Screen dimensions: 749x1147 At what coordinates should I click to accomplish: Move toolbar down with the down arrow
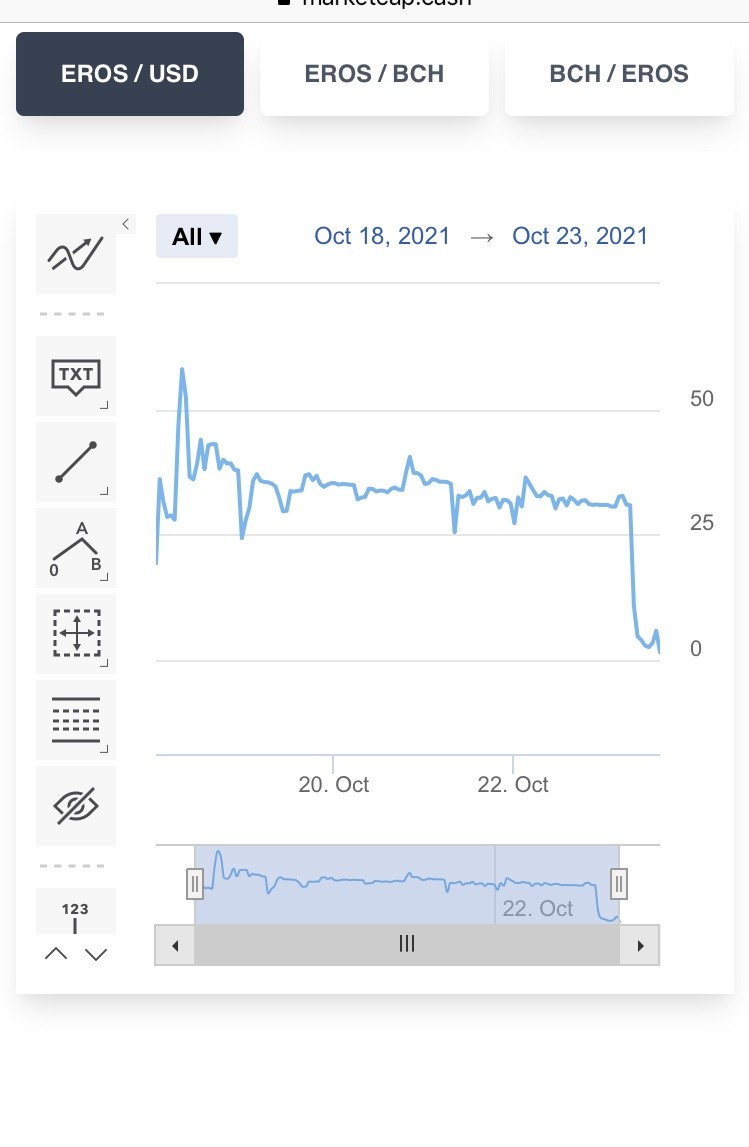click(x=96, y=954)
